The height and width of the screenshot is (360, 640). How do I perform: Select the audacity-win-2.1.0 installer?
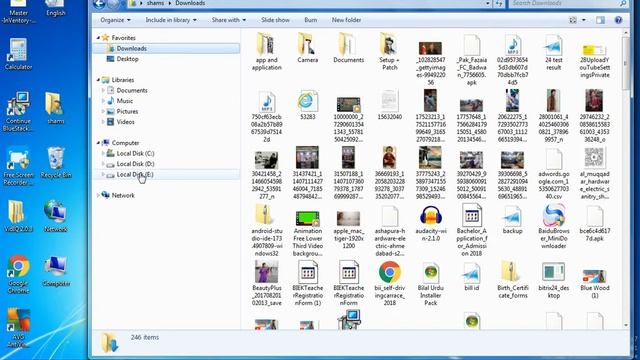430,223
